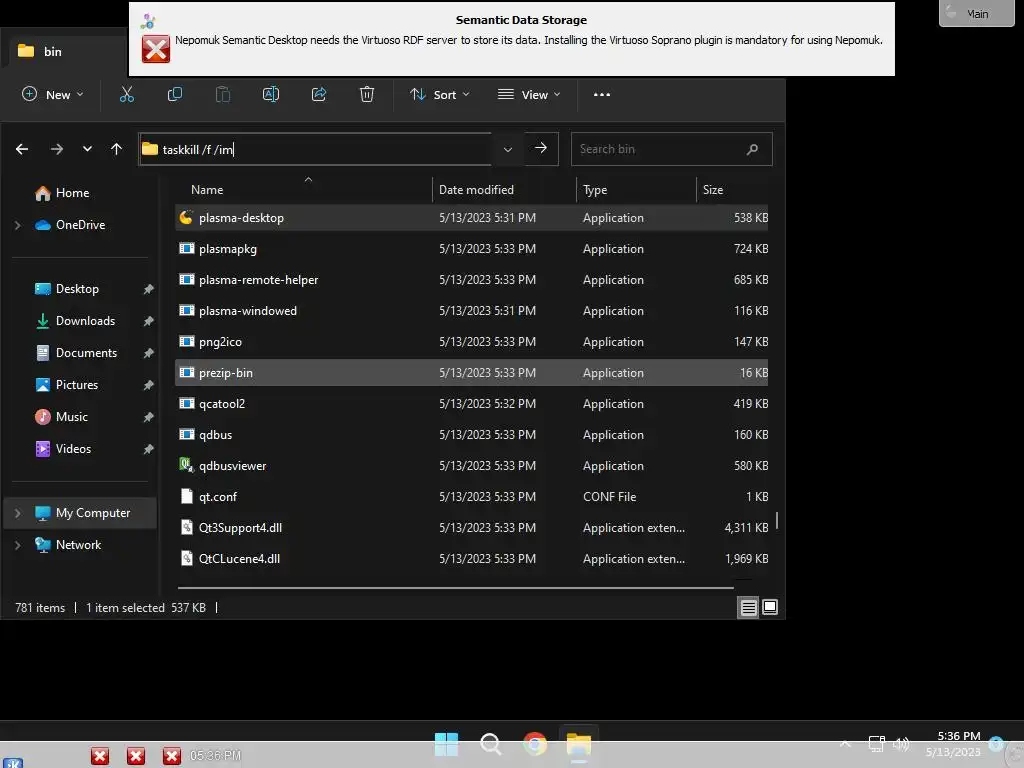The image size is (1024, 768).
Task: Open Windows Start button on taskbar
Action: pos(447,744)
